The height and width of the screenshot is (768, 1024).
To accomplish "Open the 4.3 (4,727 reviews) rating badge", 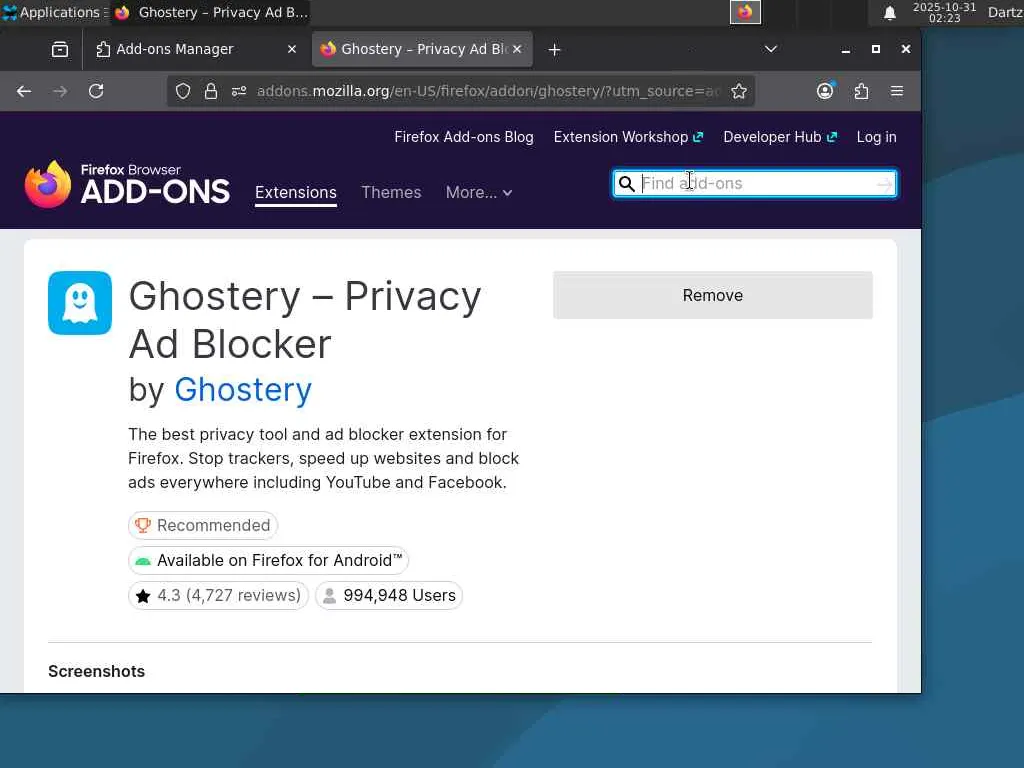I will coord(218,596).
